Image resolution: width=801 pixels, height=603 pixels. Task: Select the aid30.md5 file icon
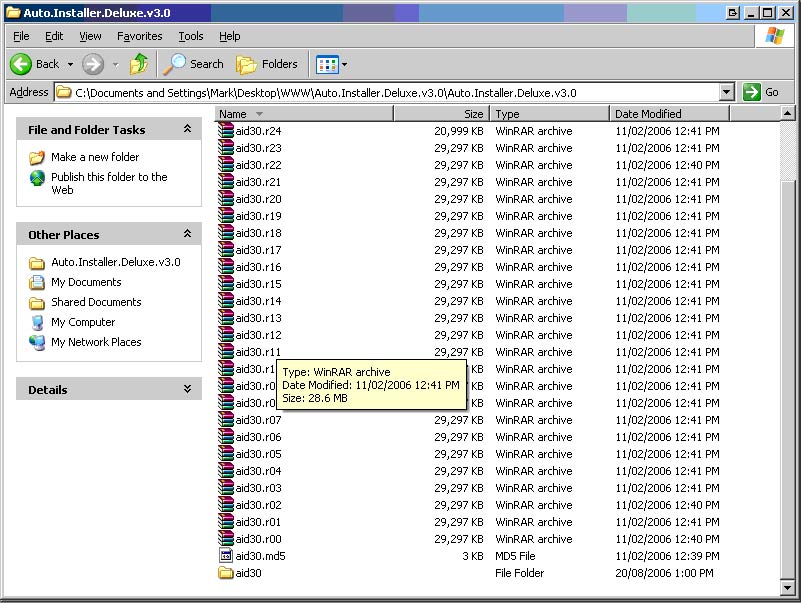[x=226, y=555]
